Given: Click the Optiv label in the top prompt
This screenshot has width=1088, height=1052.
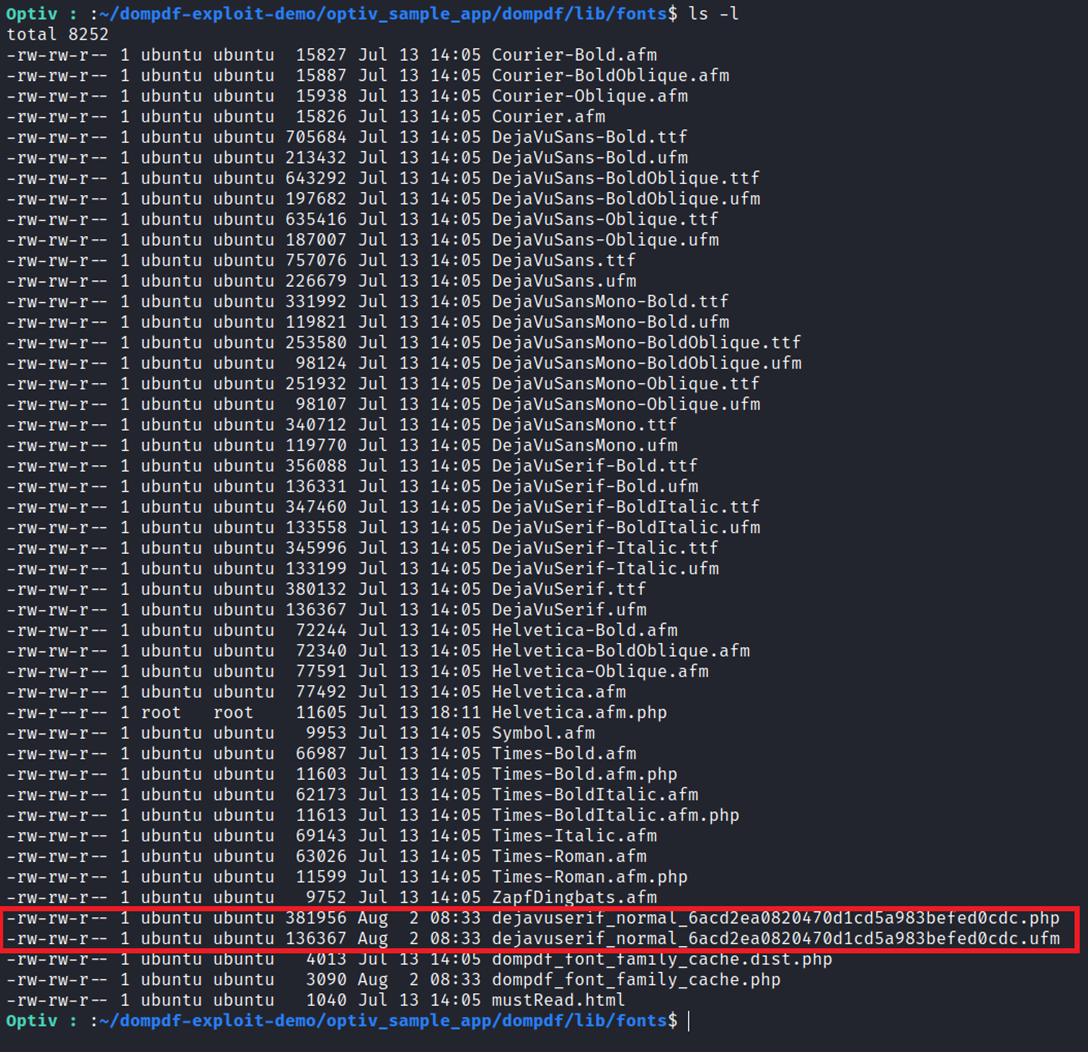Looking at the screenshot, I should tap(30, 13).
